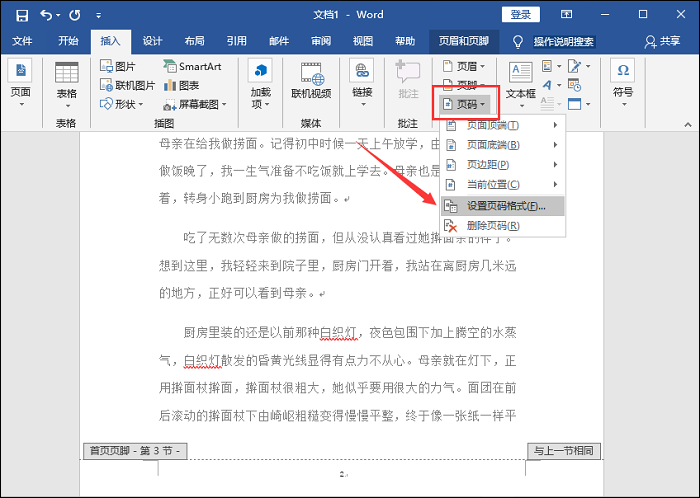Screen dimensions: 700x498
Task: Insert a picture with 图片
Action: click(118, 66)
